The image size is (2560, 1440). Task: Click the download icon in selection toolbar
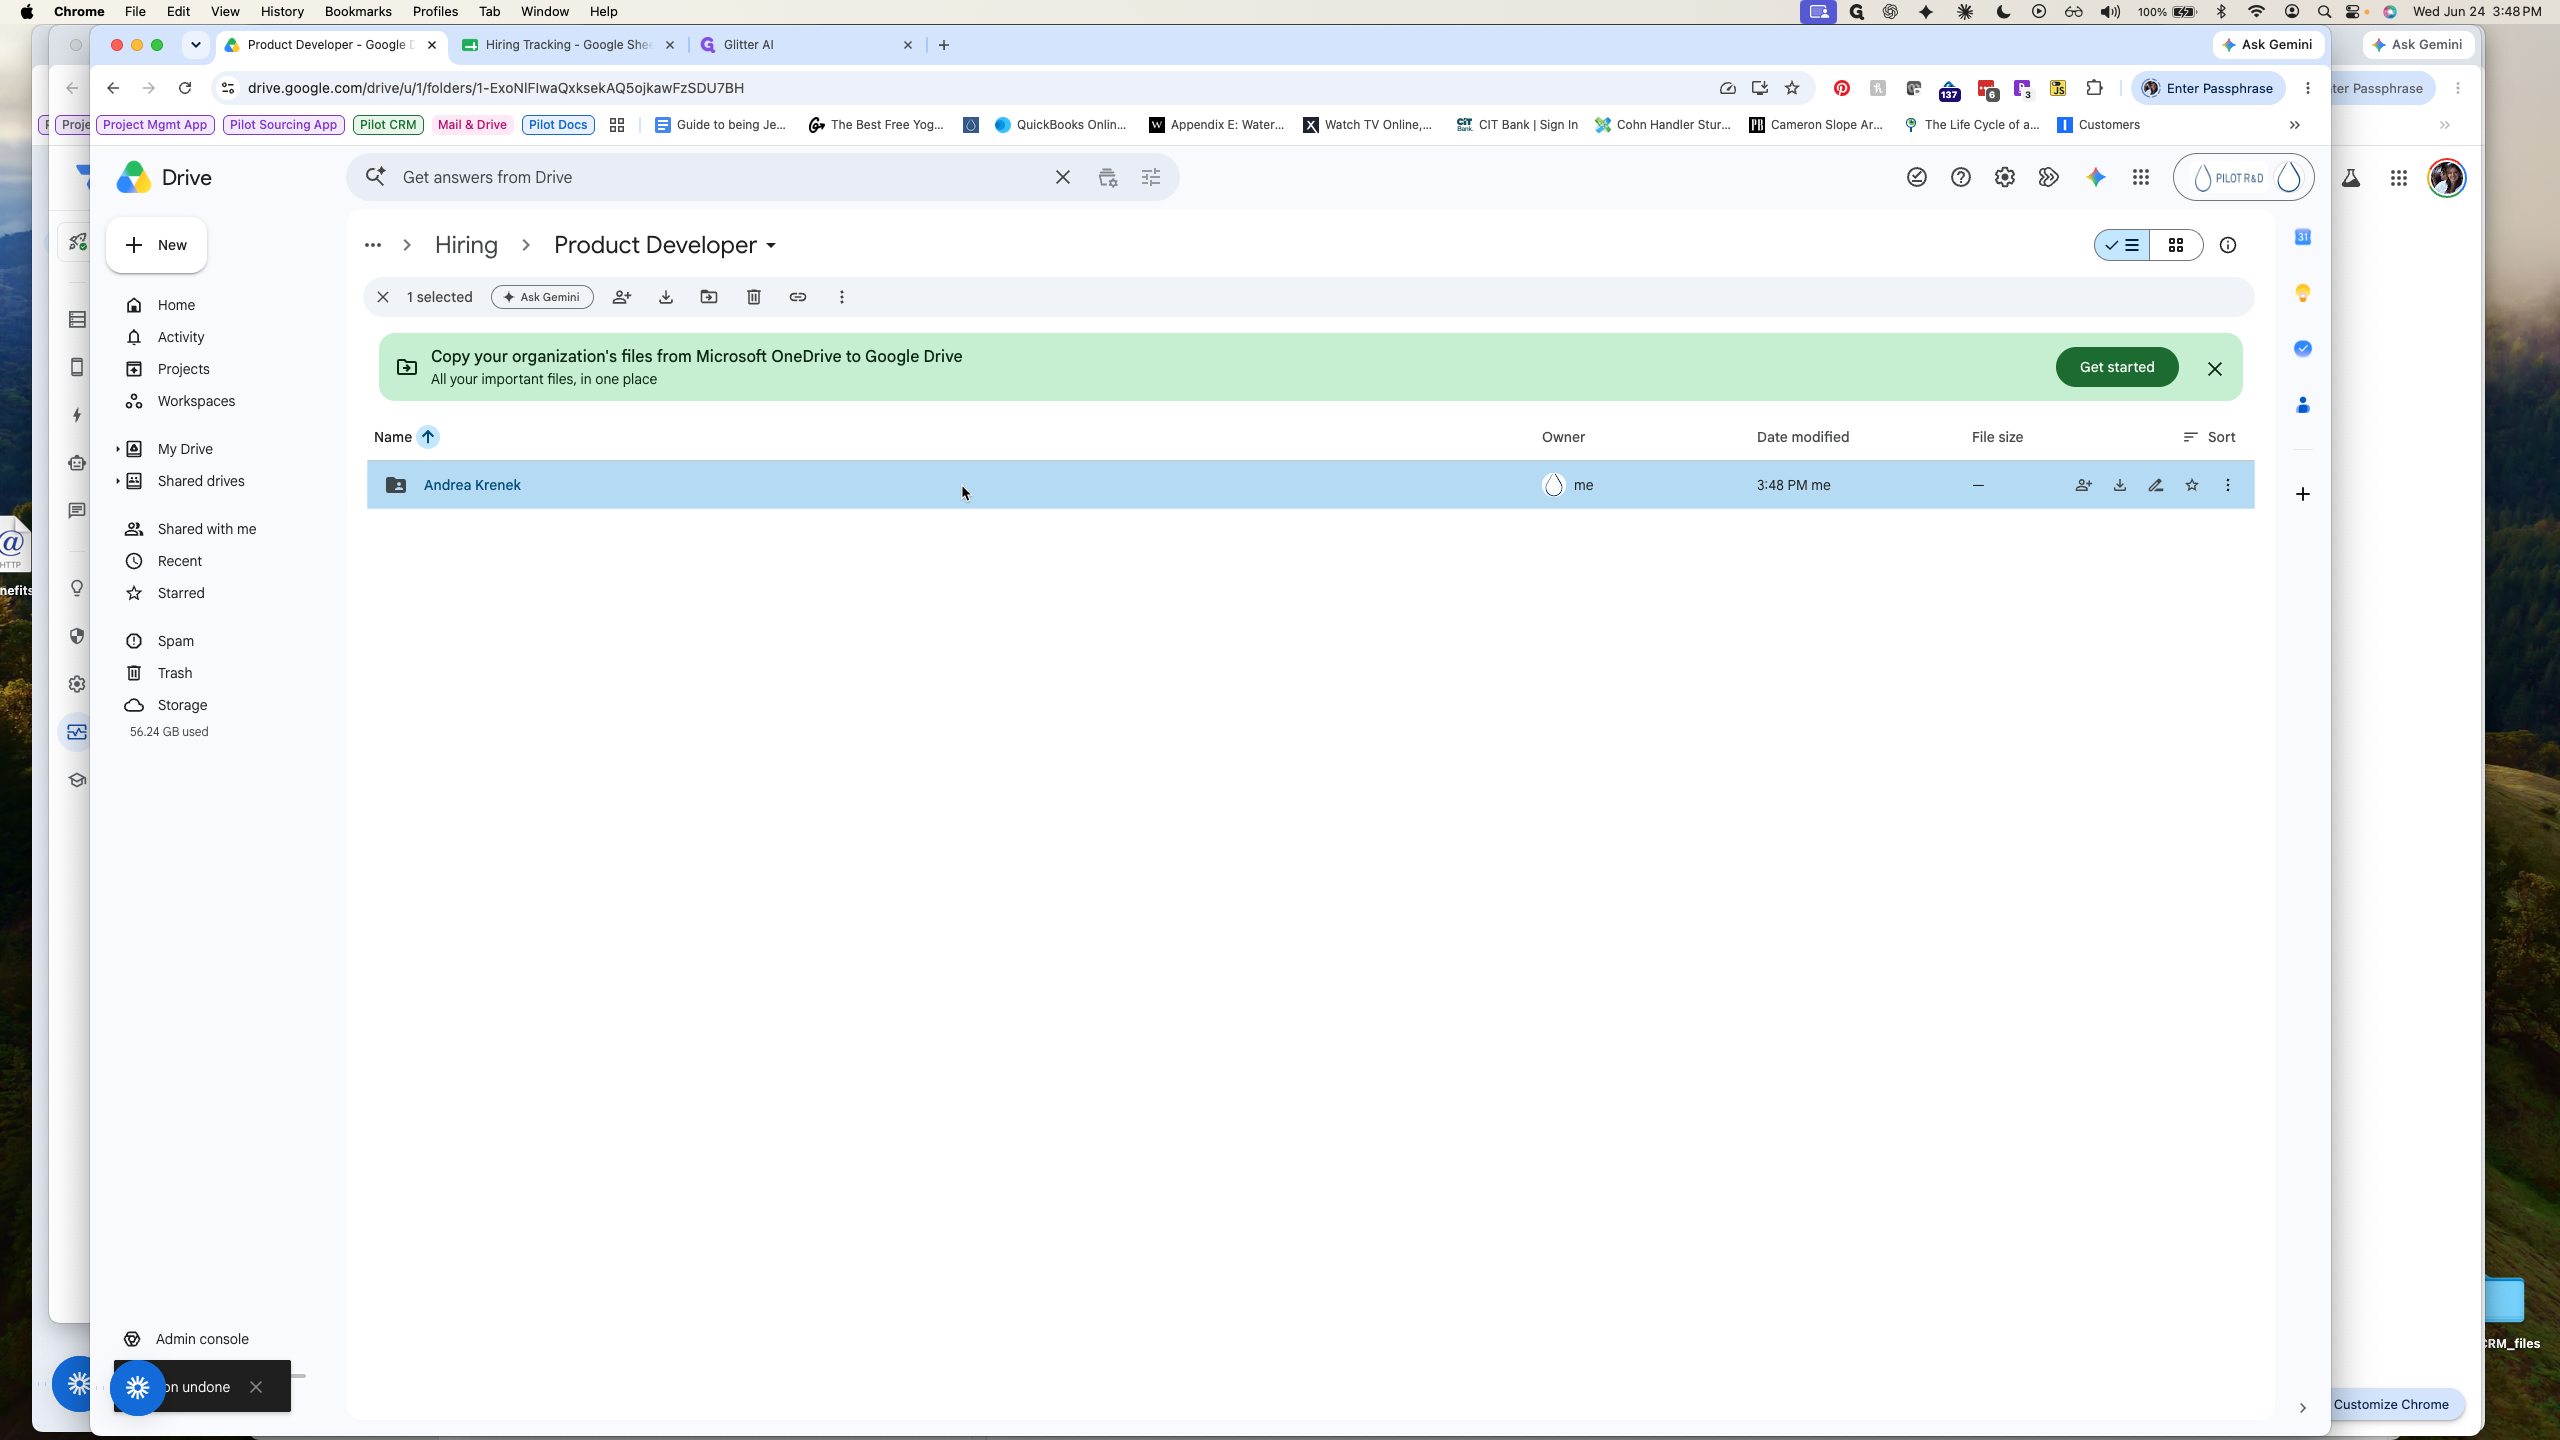[x=665, y=297]
